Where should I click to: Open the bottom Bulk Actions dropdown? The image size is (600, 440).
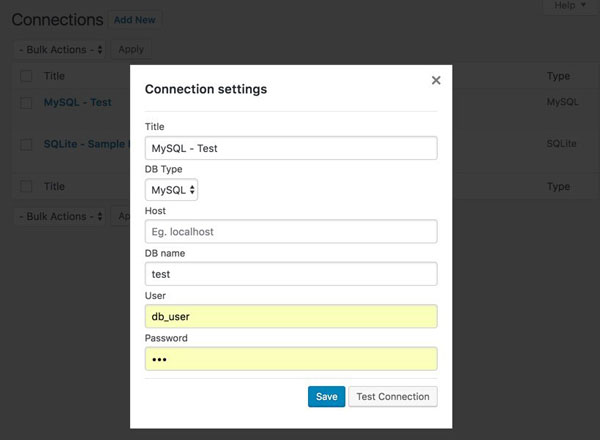coord(60,217)
